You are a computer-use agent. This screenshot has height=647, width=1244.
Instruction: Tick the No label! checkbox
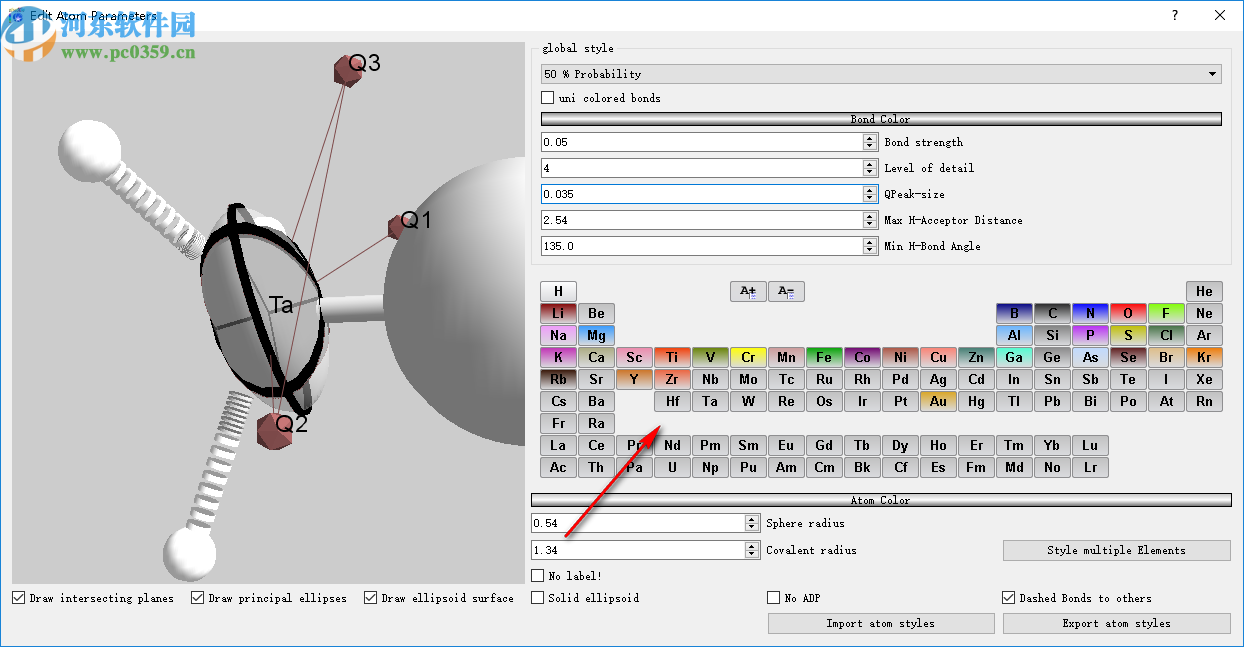pyautogui.click(x=538, y=576)
